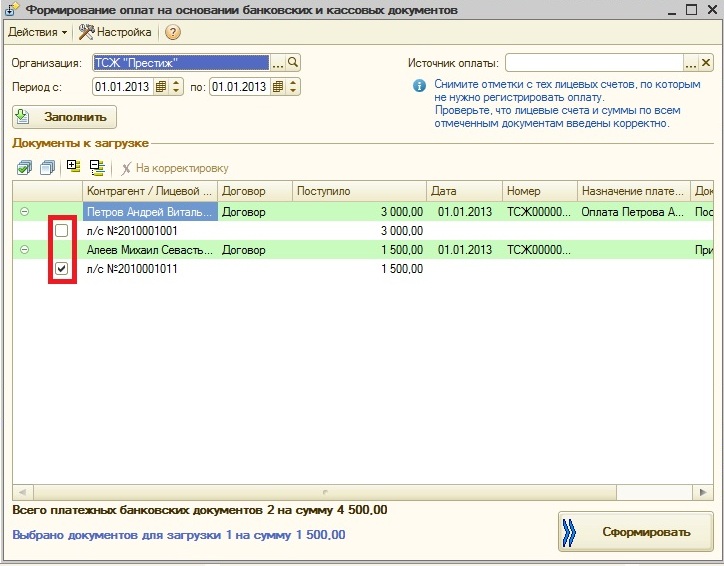Click the uncheck all documents icon
This screenshot has width=724, height=566.
point(46,168)
